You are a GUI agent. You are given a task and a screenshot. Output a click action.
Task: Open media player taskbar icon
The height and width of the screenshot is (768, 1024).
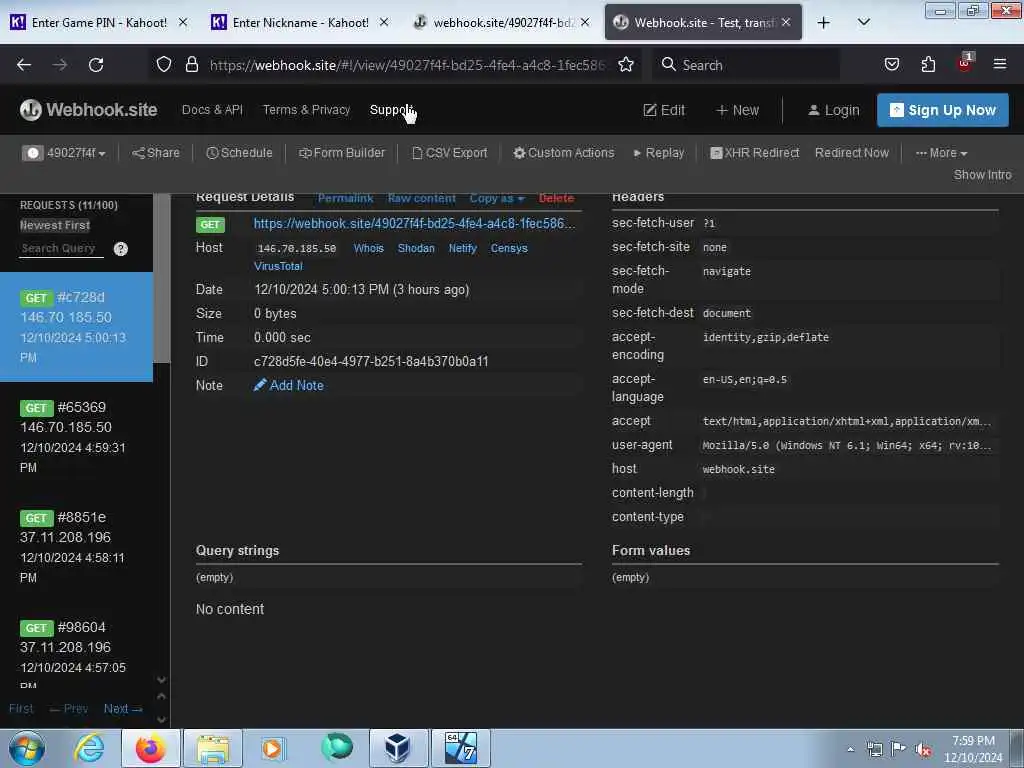click(x=273, y=748)
